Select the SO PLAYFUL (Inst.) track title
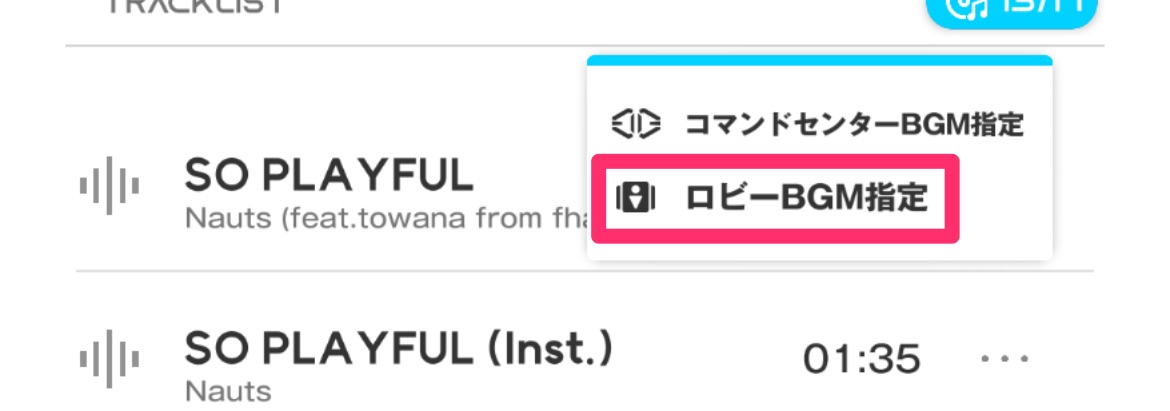1170x411 pixels. pyautogui.click(x=398, y=348)
